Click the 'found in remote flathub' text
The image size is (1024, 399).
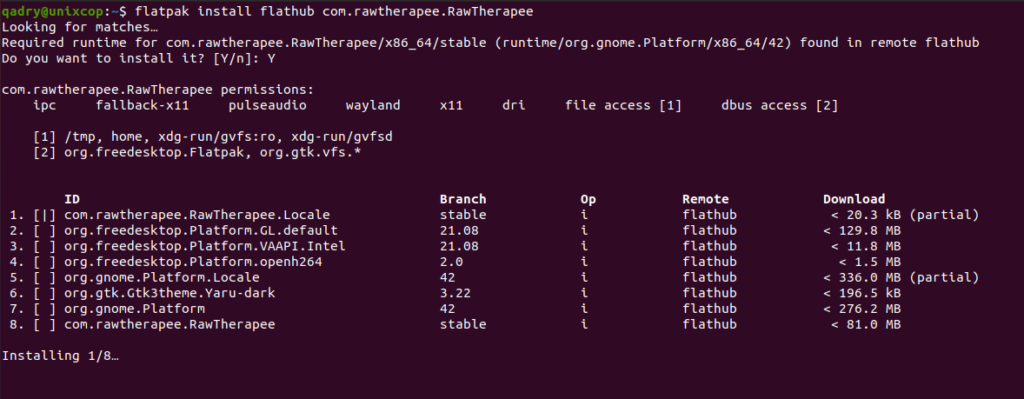pos(889,42)
